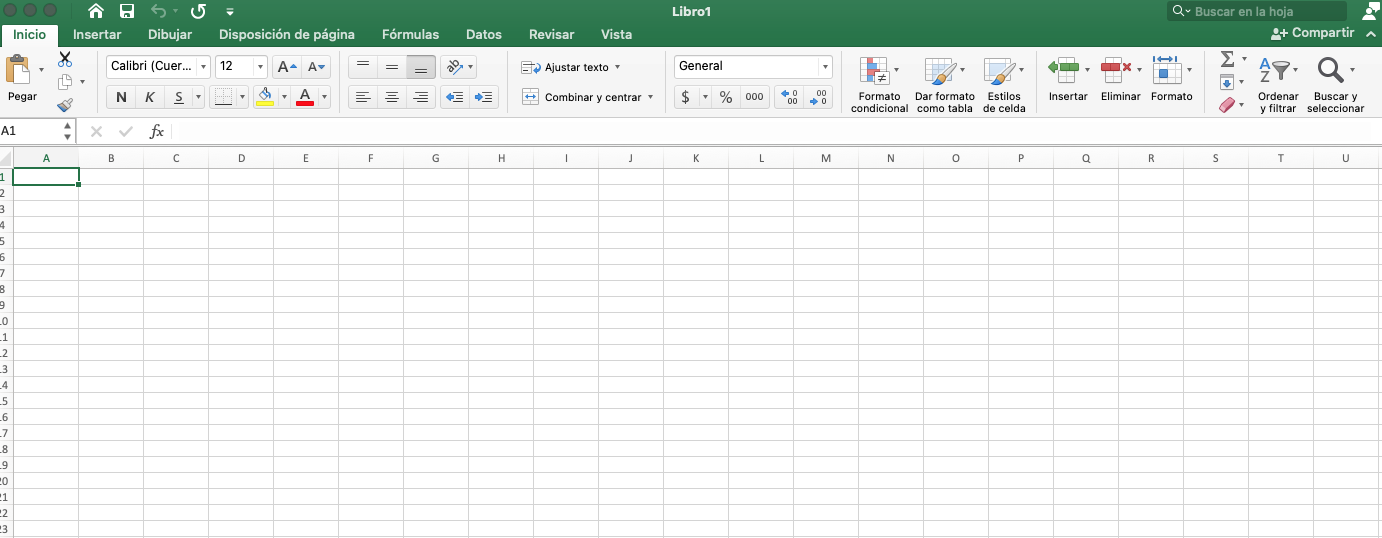Align text to top of cell
The width and height of the screenshot is (1382, 538).
363,67
